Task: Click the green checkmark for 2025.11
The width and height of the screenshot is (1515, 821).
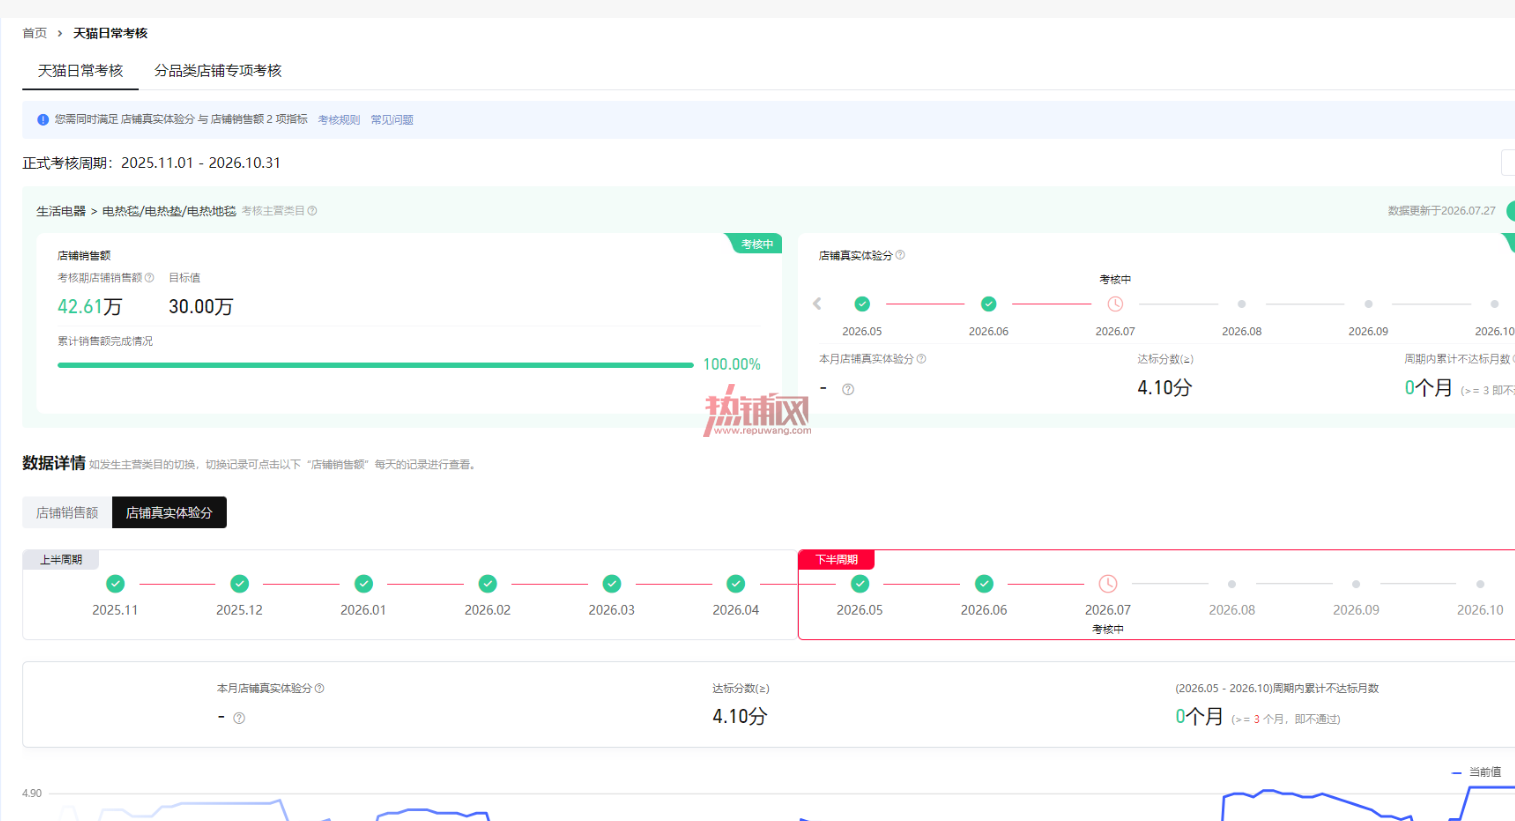Action: pos(116,584)
